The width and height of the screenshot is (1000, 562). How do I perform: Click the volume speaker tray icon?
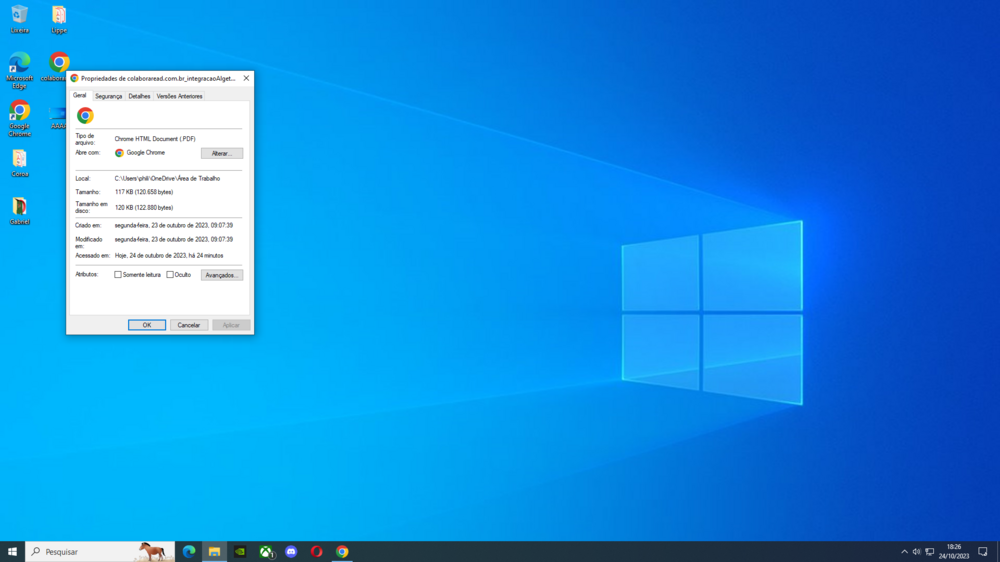click(x=916, y=552)
